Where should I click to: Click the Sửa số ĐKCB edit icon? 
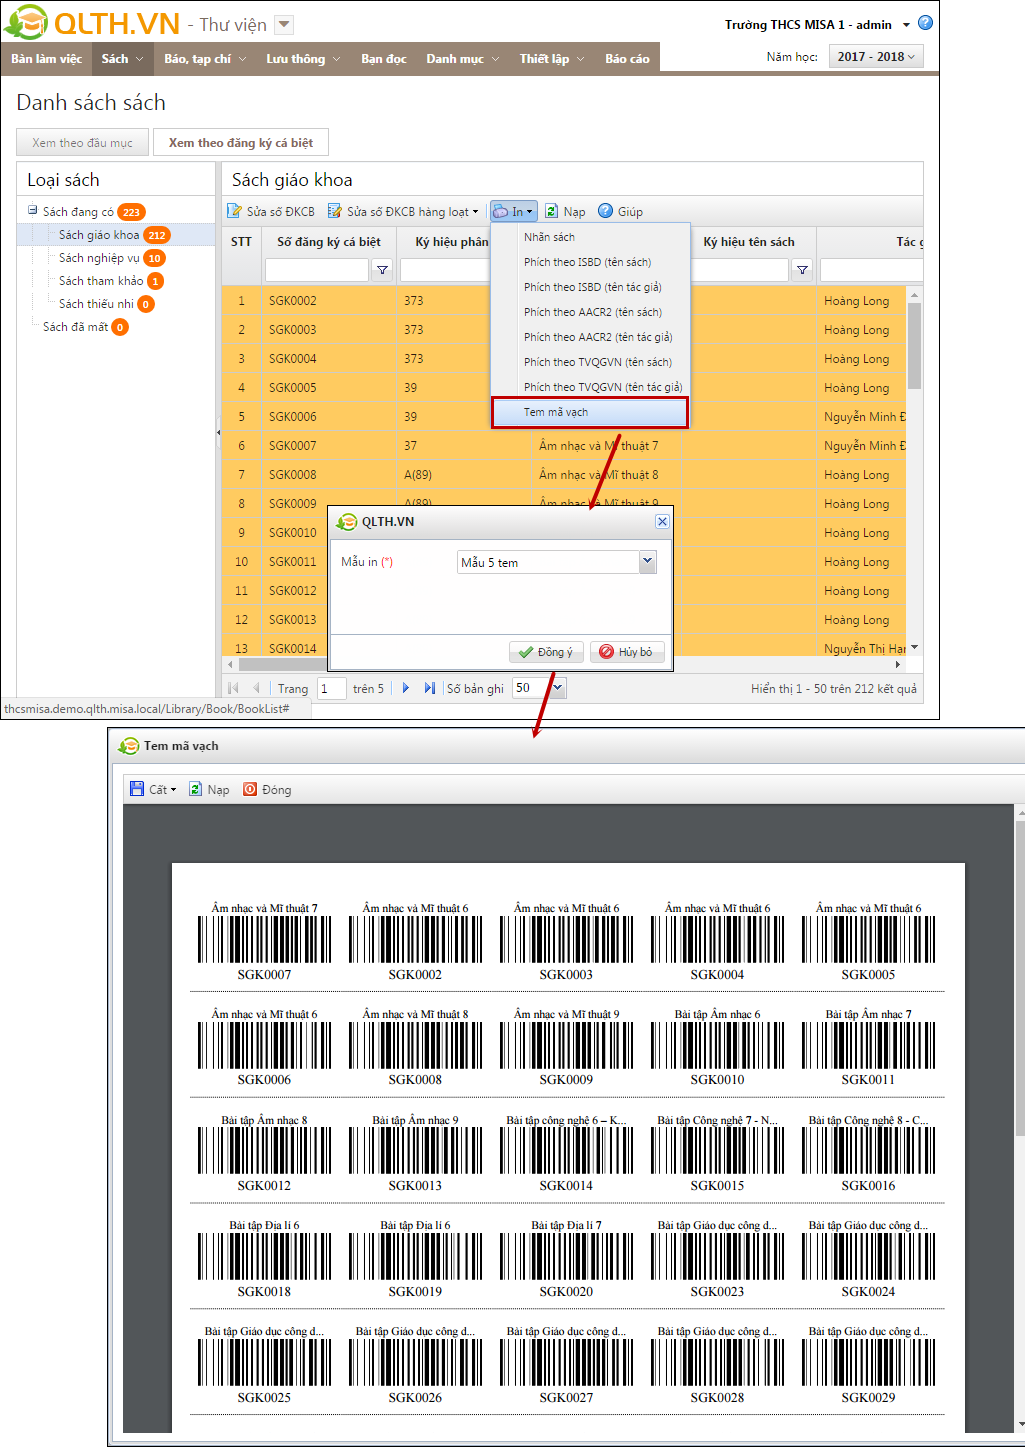tap(235, 211)
